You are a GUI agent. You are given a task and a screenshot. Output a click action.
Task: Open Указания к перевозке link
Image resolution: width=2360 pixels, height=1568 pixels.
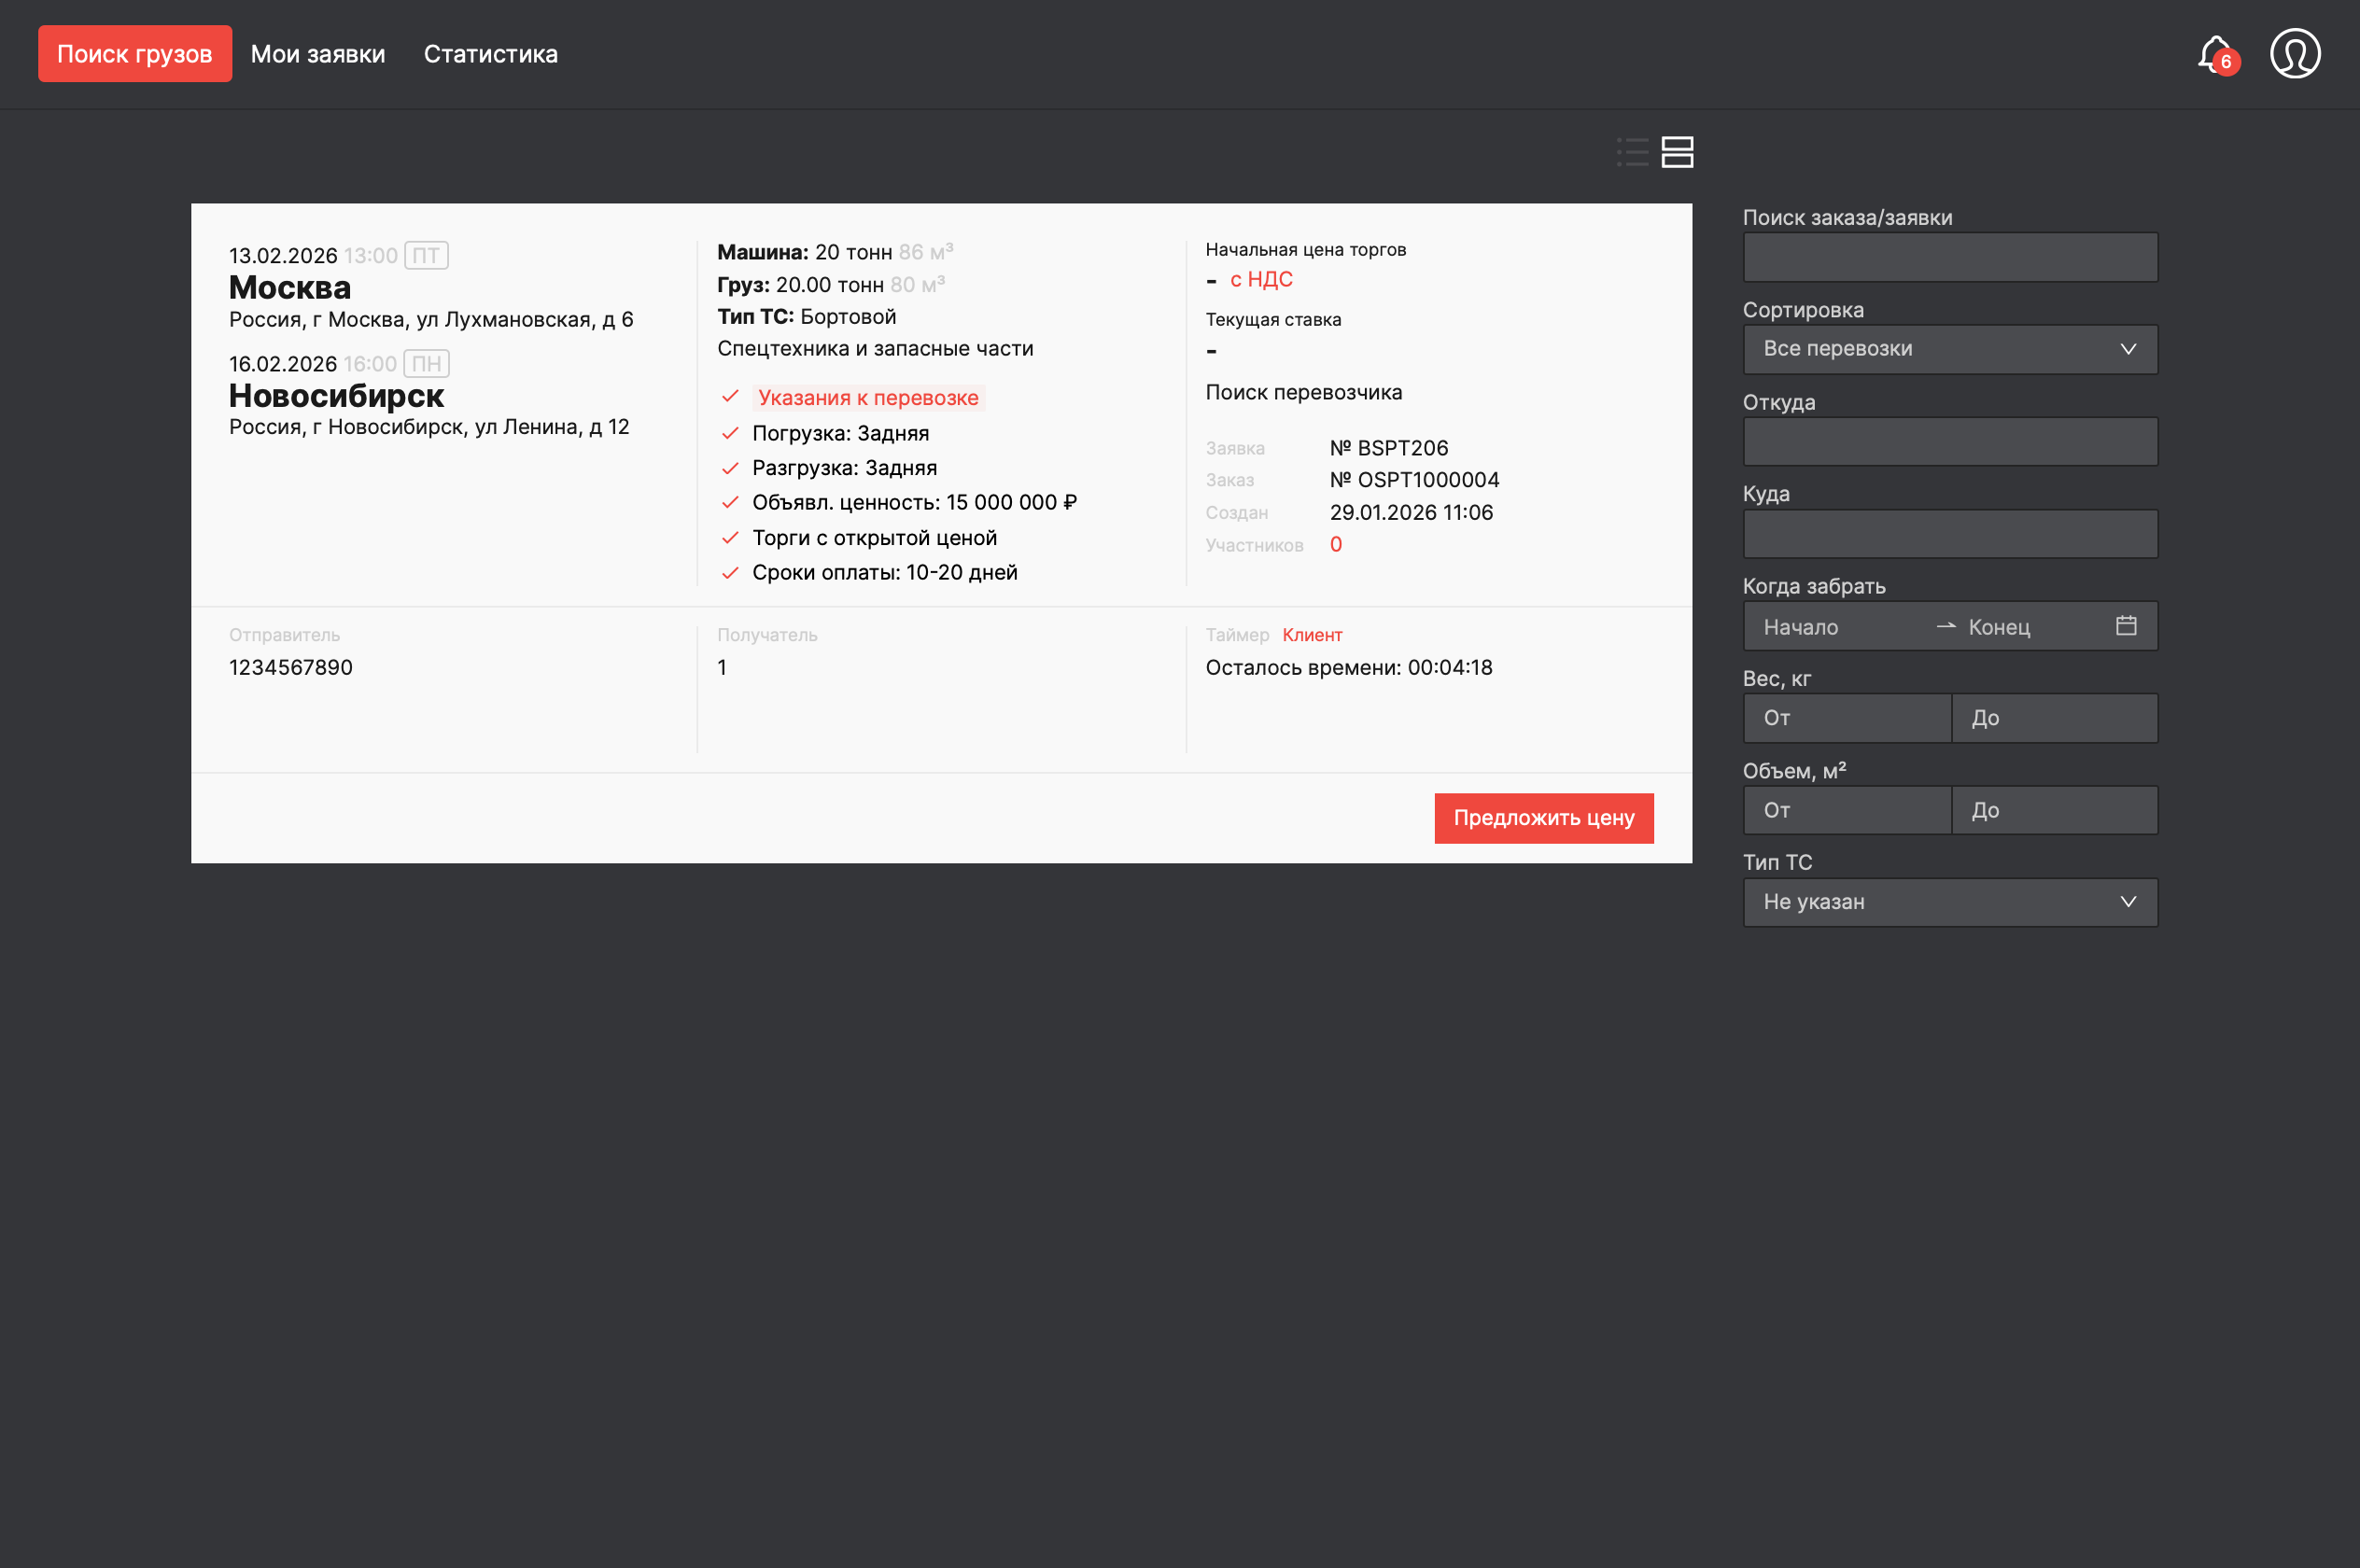click(x=868, y=397)
